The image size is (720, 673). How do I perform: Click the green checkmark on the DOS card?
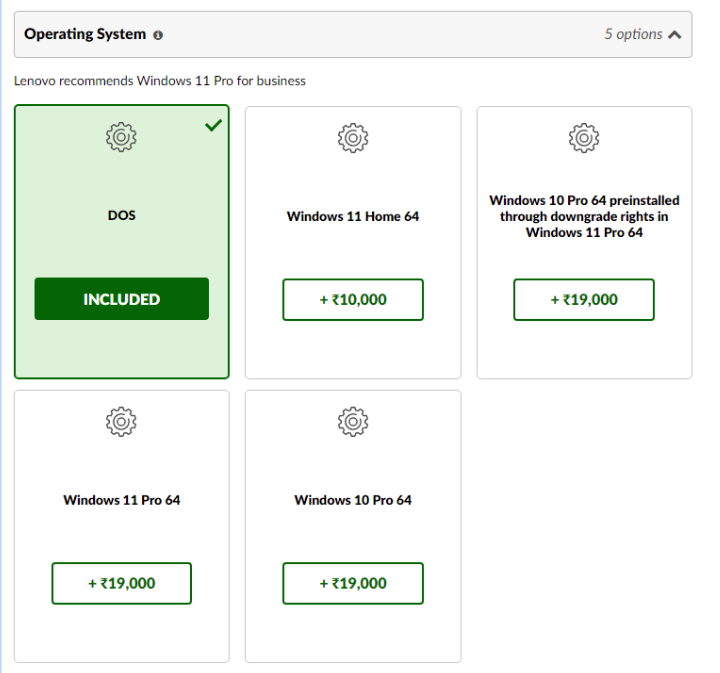(212, 125)
